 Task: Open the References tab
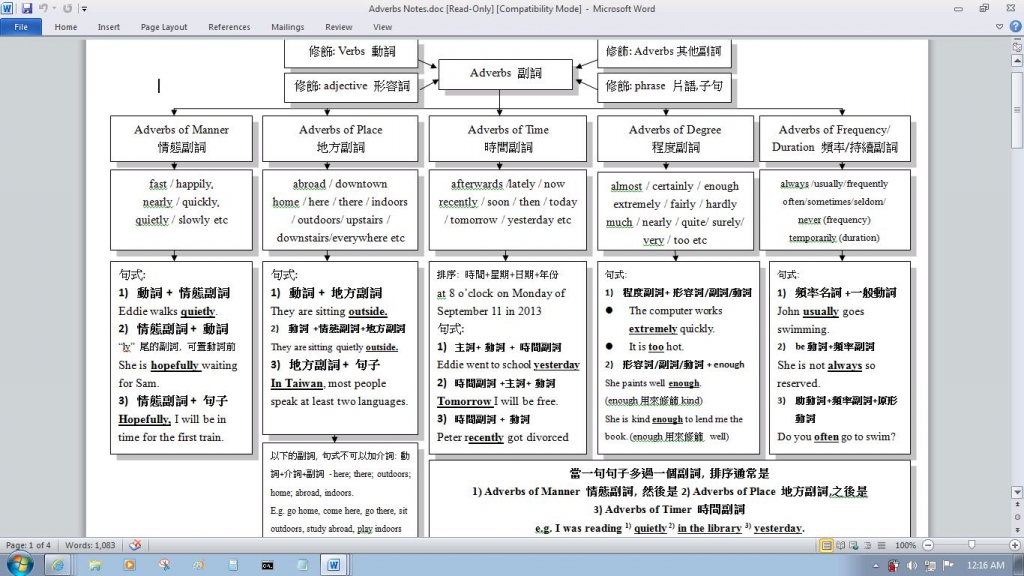tap(229, 27)
